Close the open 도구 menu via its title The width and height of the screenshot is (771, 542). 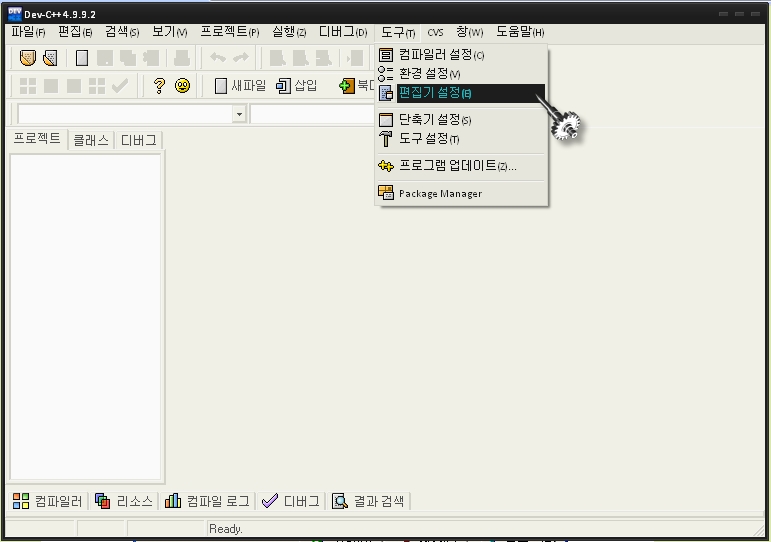[x=398, y=33]
